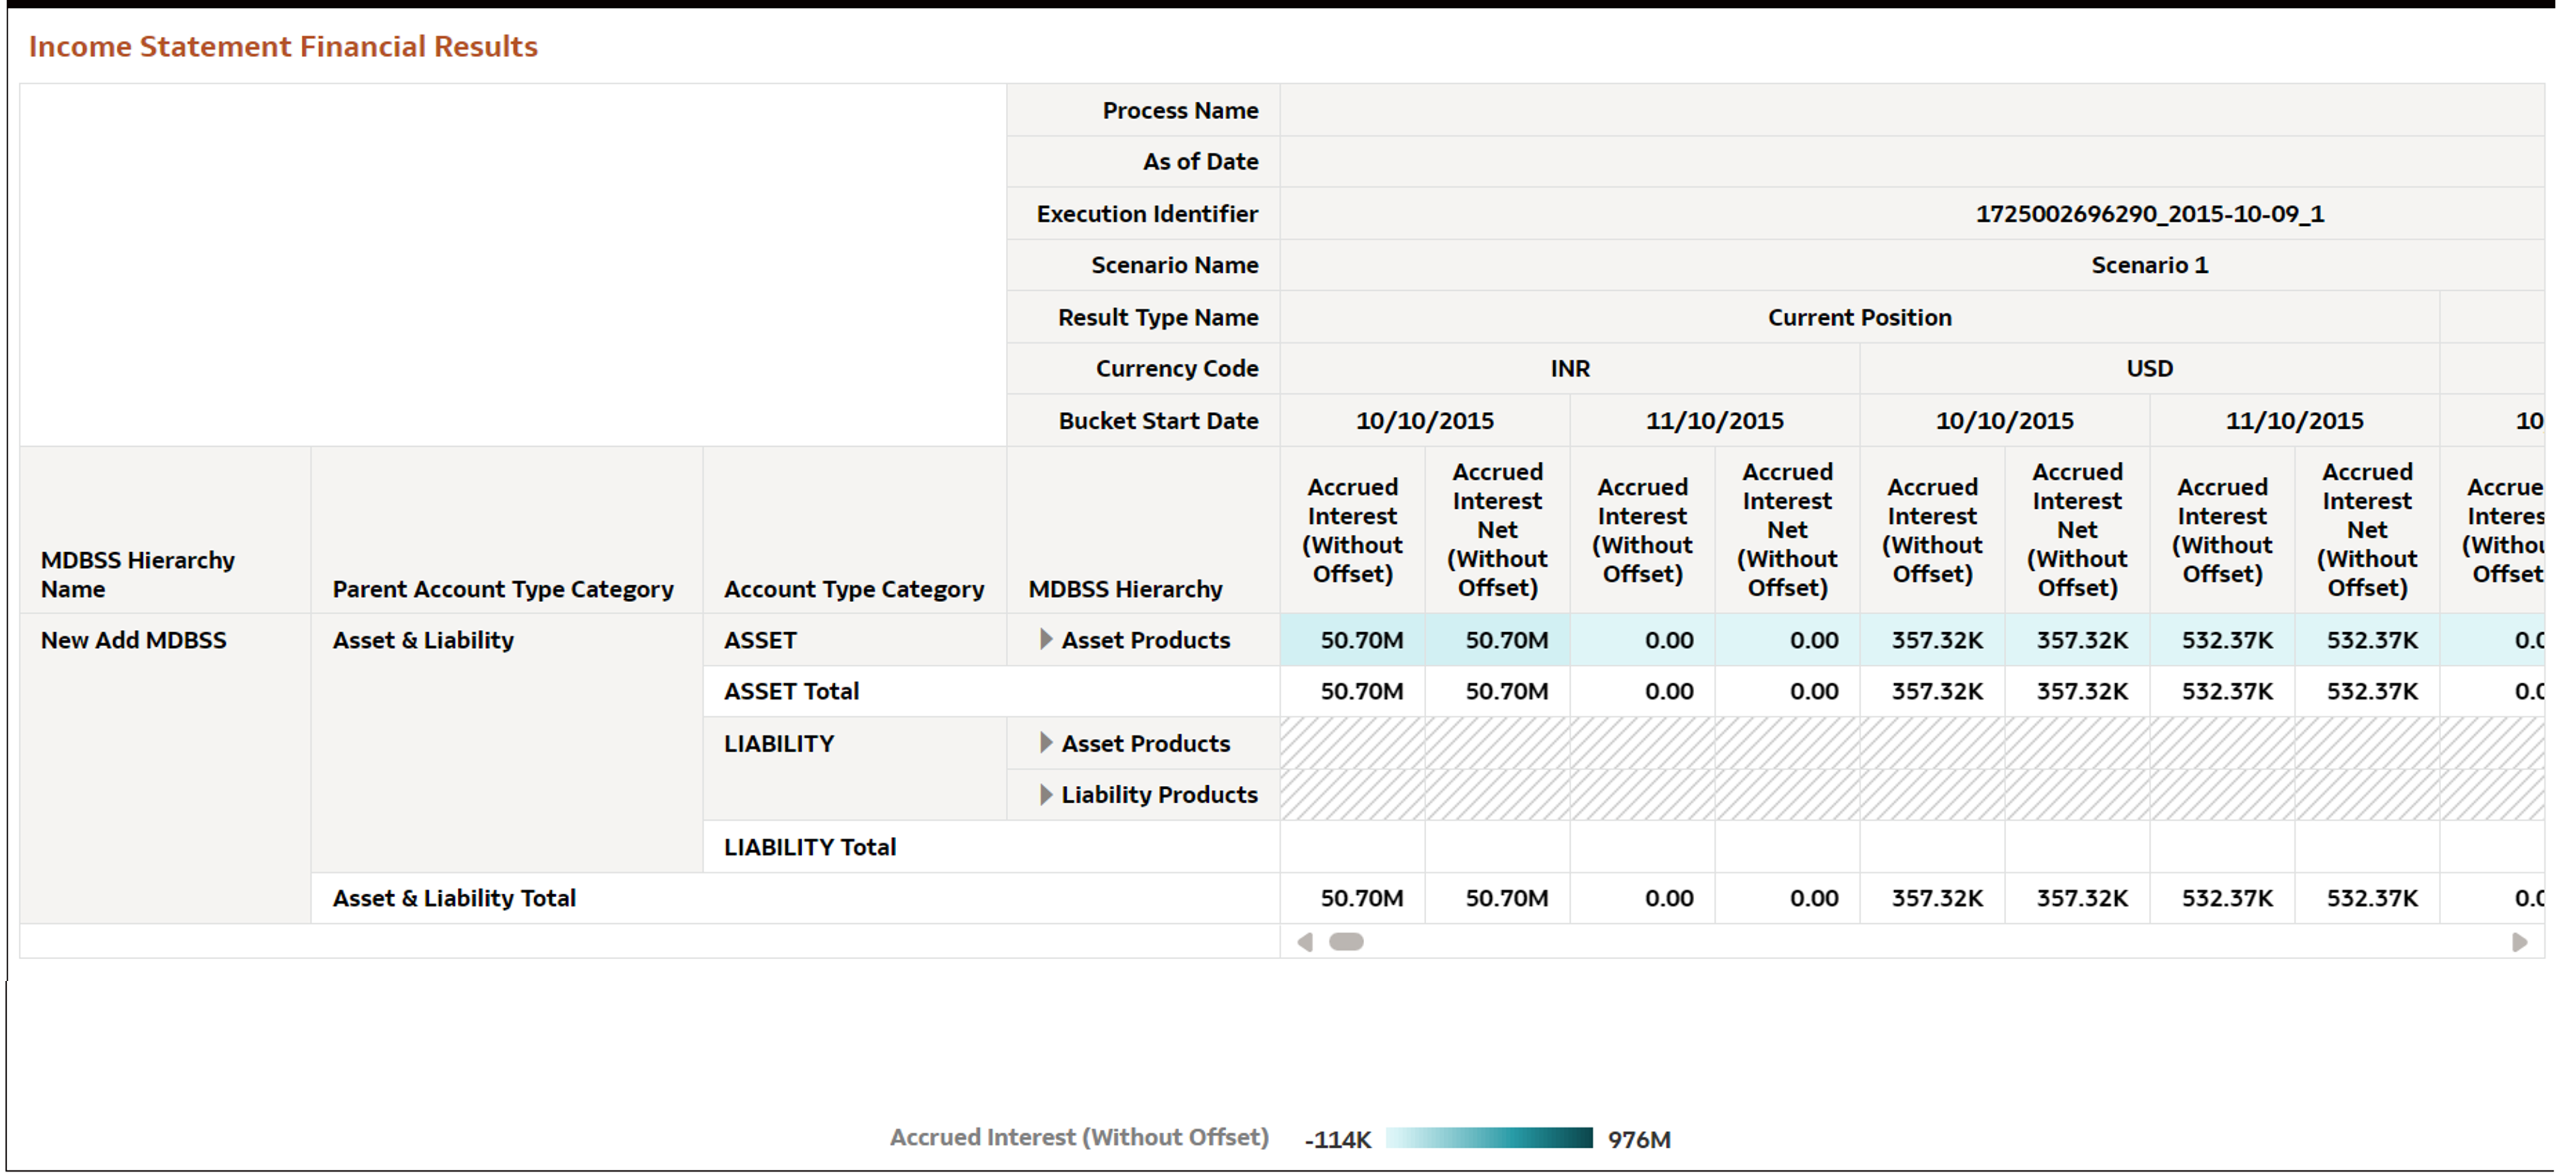2576x1173 pixels.
Task: Expand Asset Products under ASSET row
Action: [x=1046, y=639]
